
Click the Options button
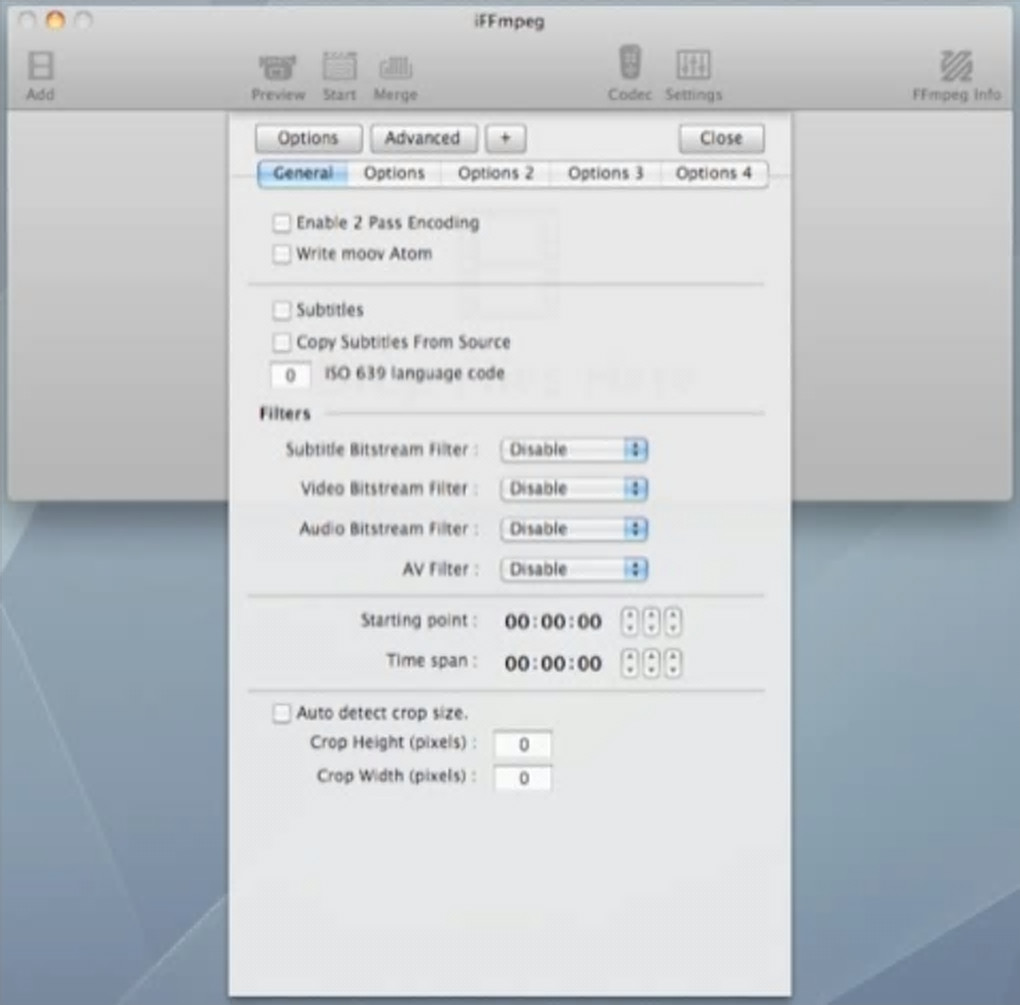click(x=308, y=138)
